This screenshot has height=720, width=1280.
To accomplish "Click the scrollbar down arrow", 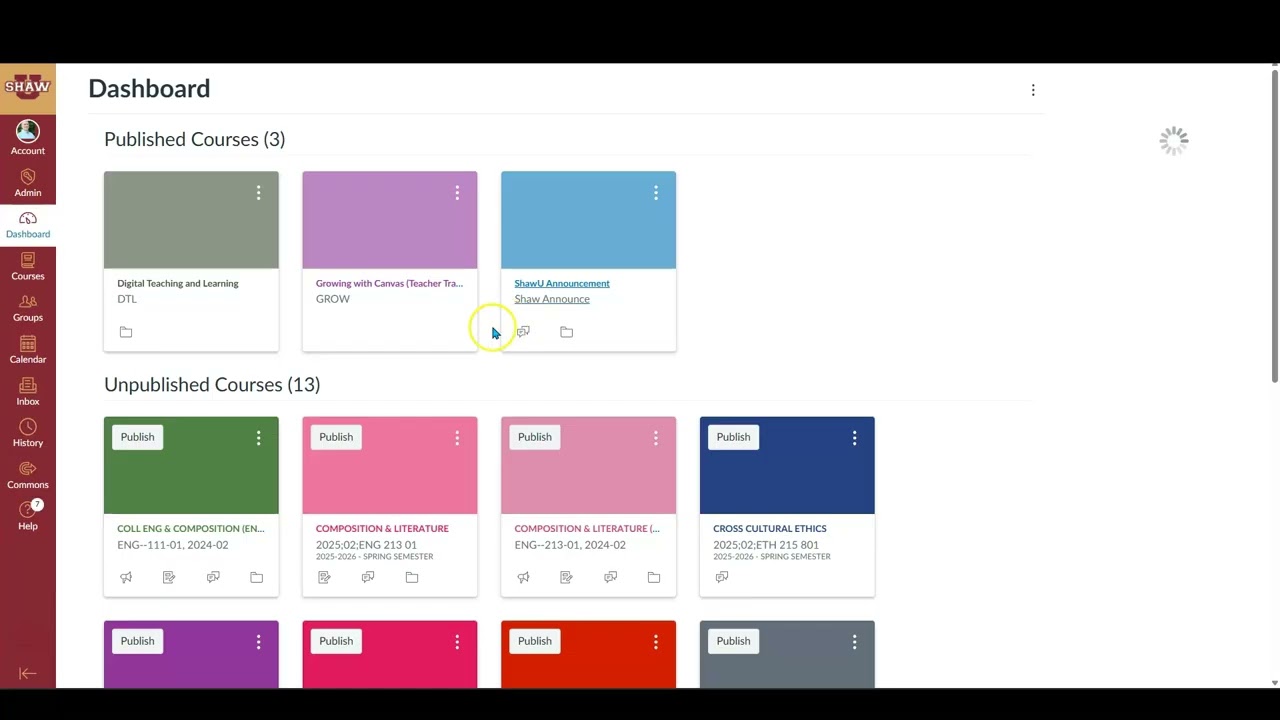I will (1274, 683).
